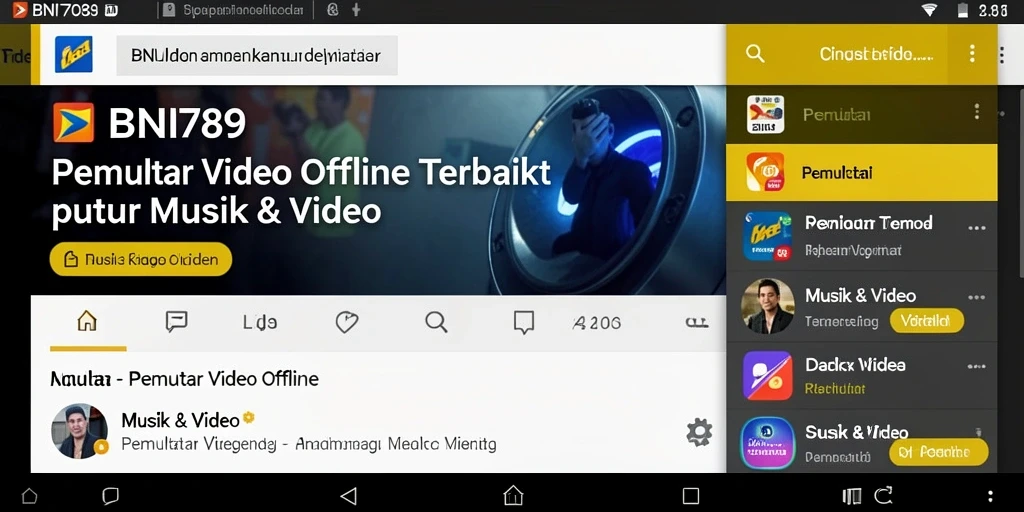
Task: Click the home icon at the left of the navigation bar
Action: (x=29, y=496)
